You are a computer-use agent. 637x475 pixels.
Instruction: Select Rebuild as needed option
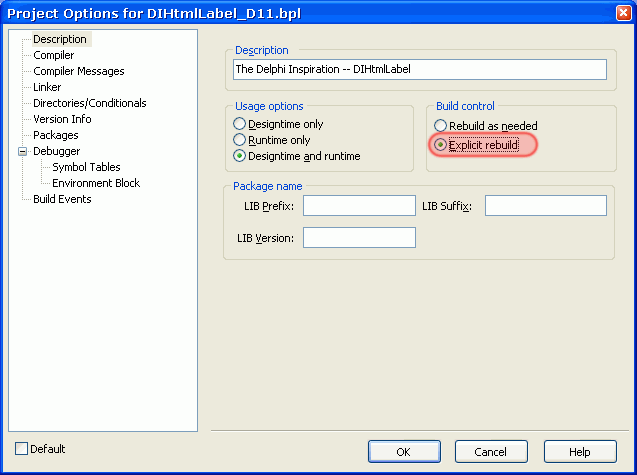440,126
